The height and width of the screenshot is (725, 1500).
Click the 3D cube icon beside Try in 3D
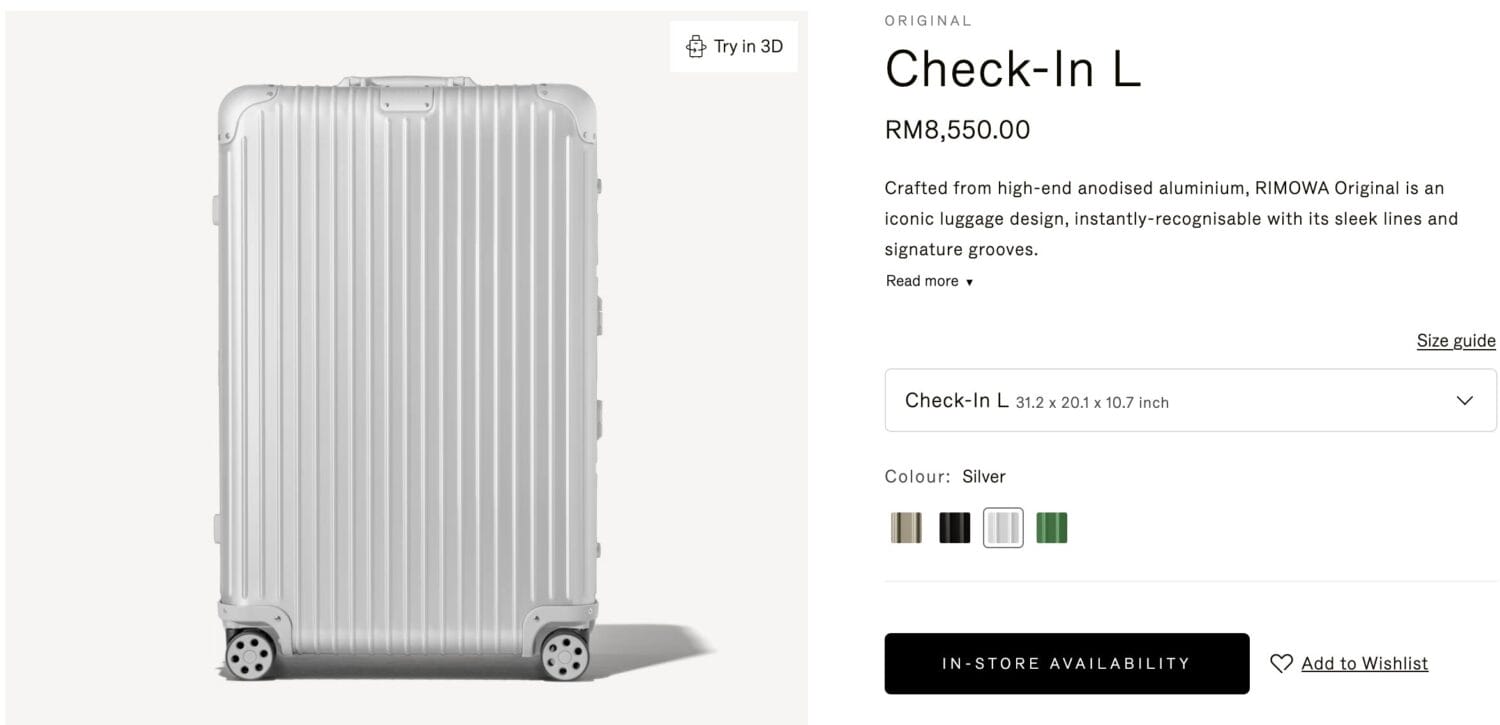(x=695, y=46)
